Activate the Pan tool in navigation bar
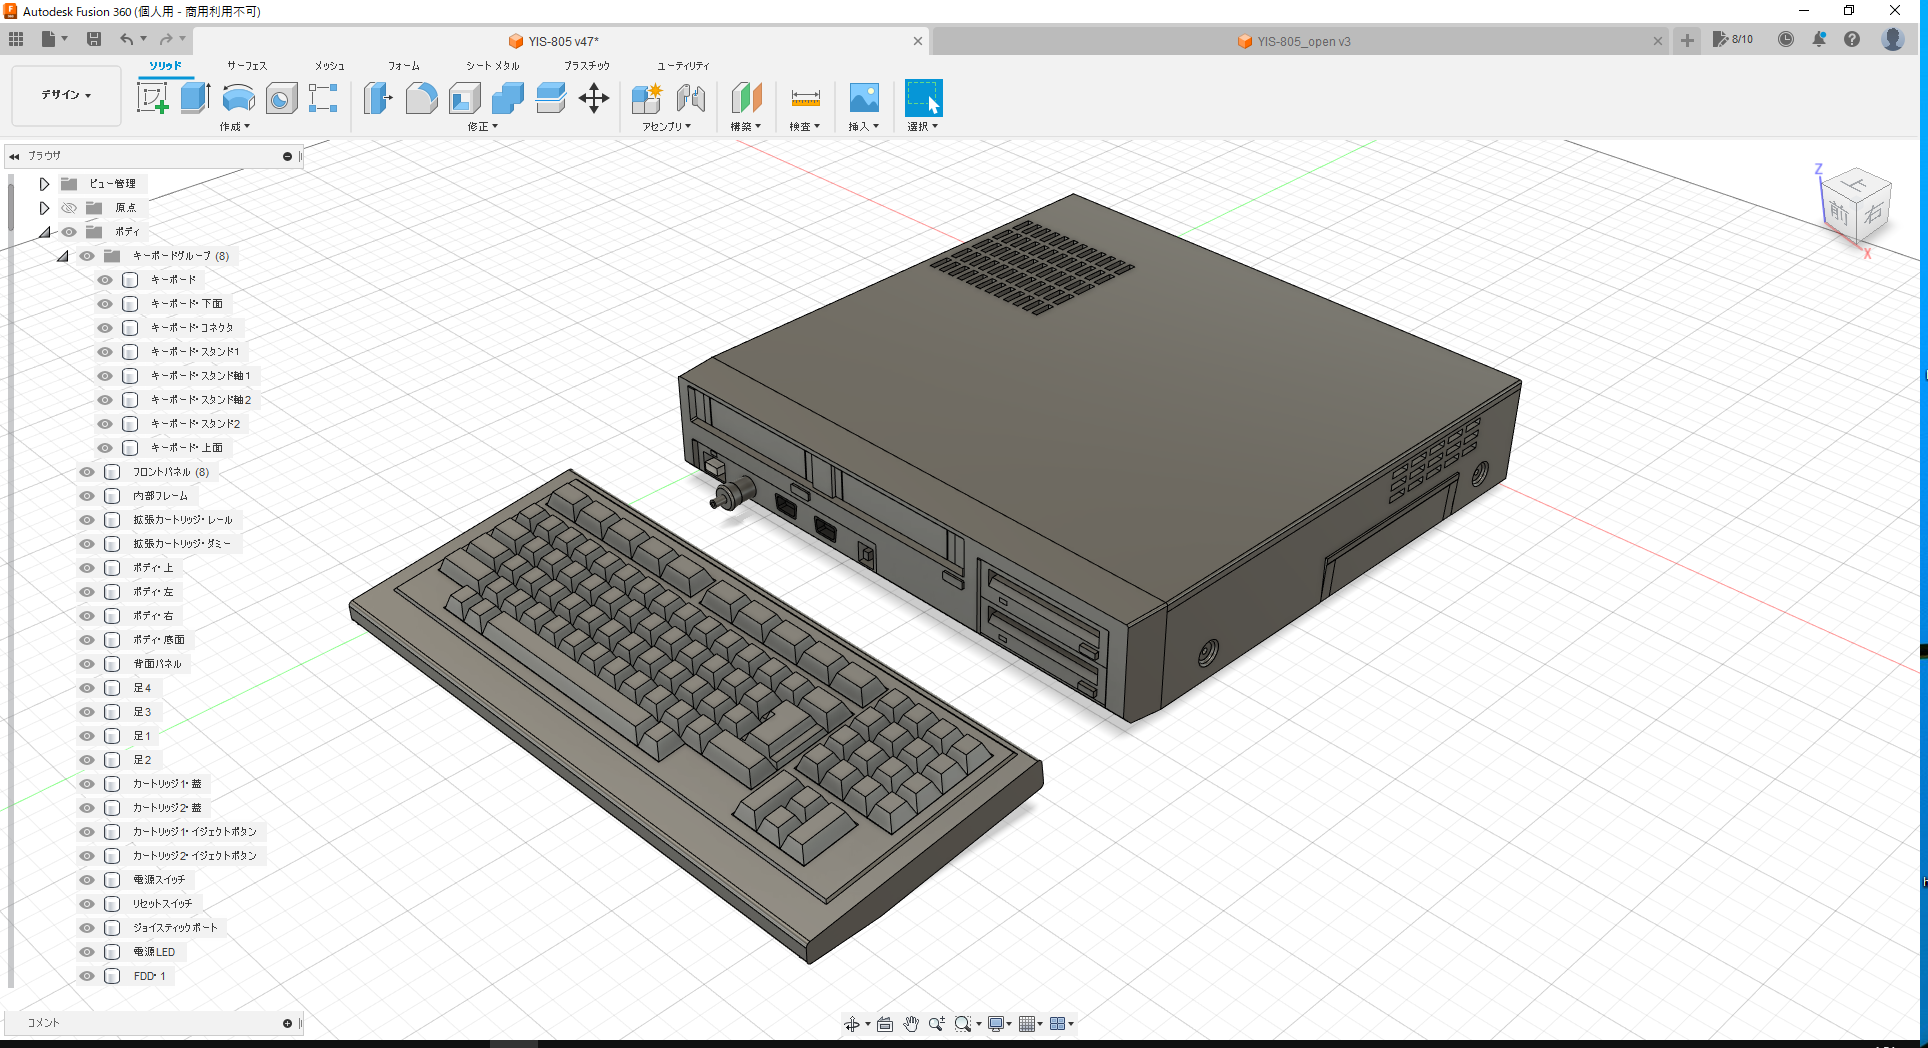This screenshot has height=1048, width=1928. (x=911, y=1023)
